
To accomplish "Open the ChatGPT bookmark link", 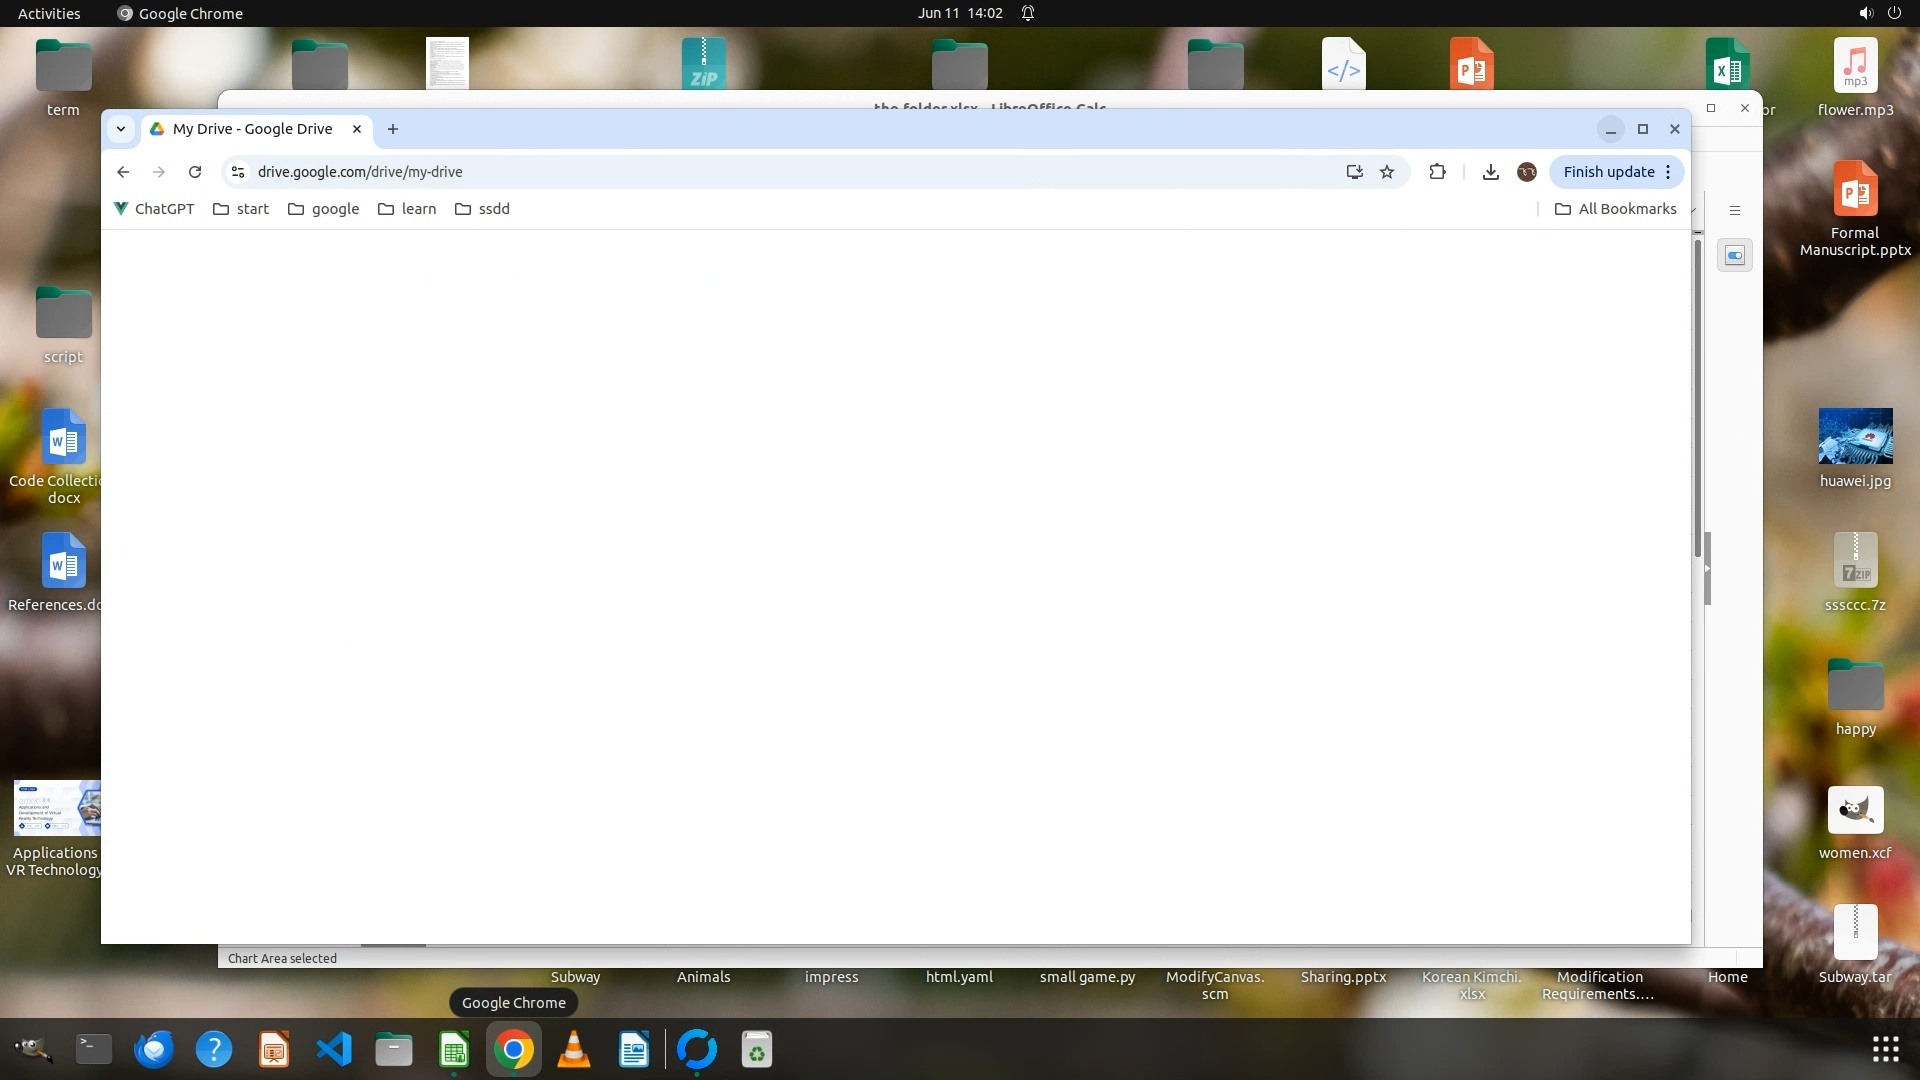I will point(154,209).
